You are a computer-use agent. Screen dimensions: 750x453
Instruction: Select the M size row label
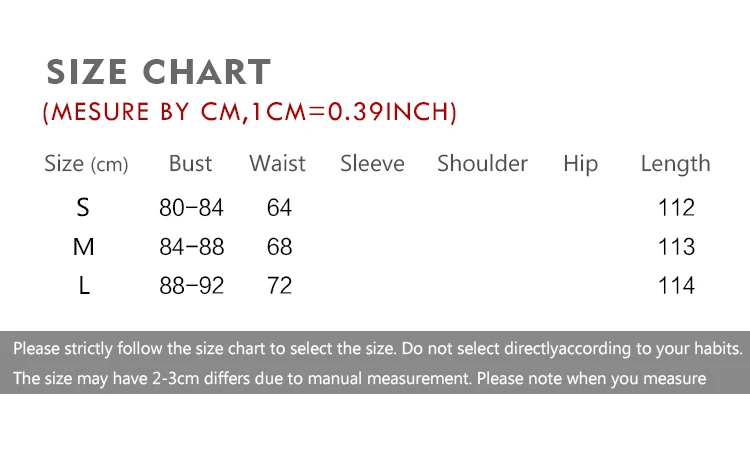(83, 247)
